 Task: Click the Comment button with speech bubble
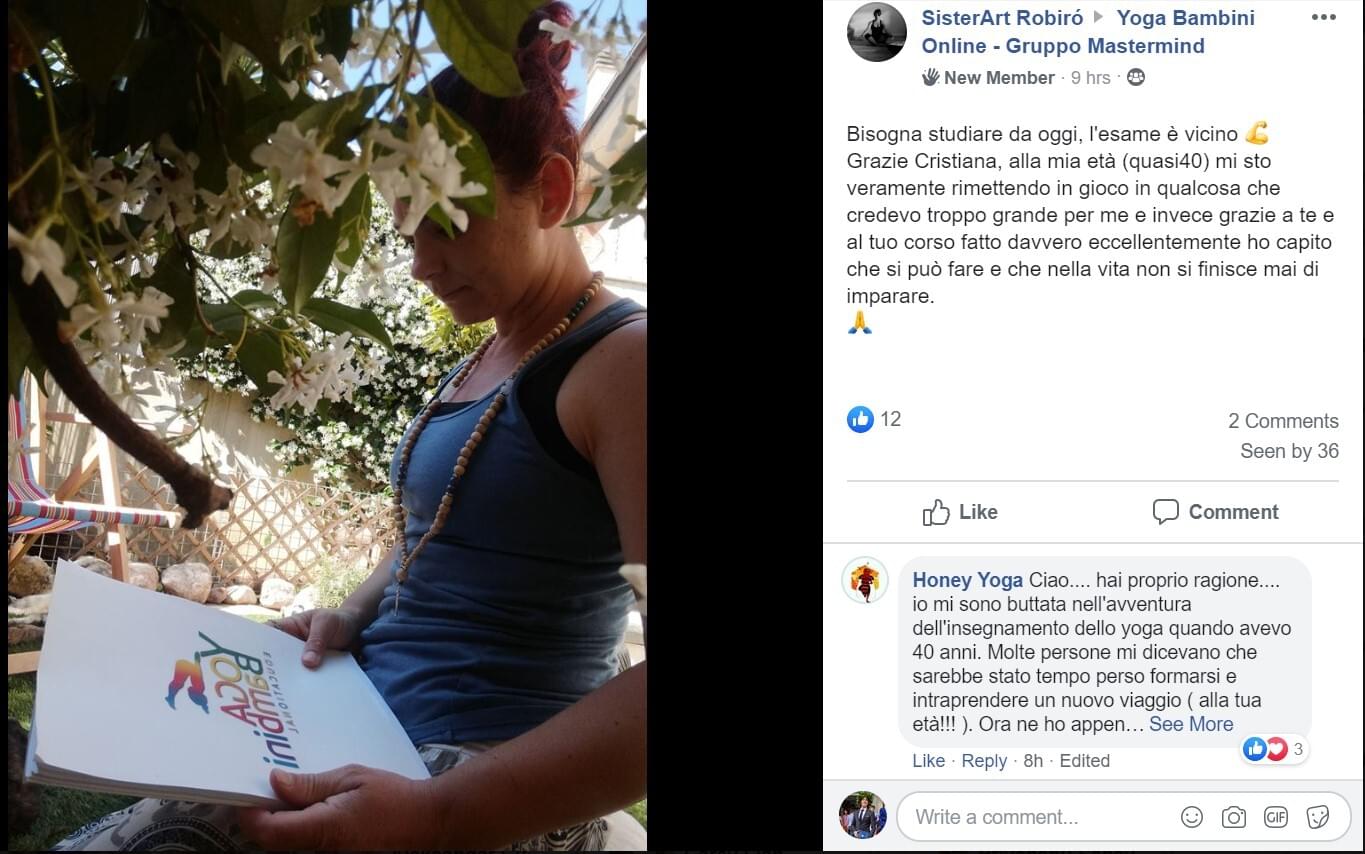coord(1215,512)
